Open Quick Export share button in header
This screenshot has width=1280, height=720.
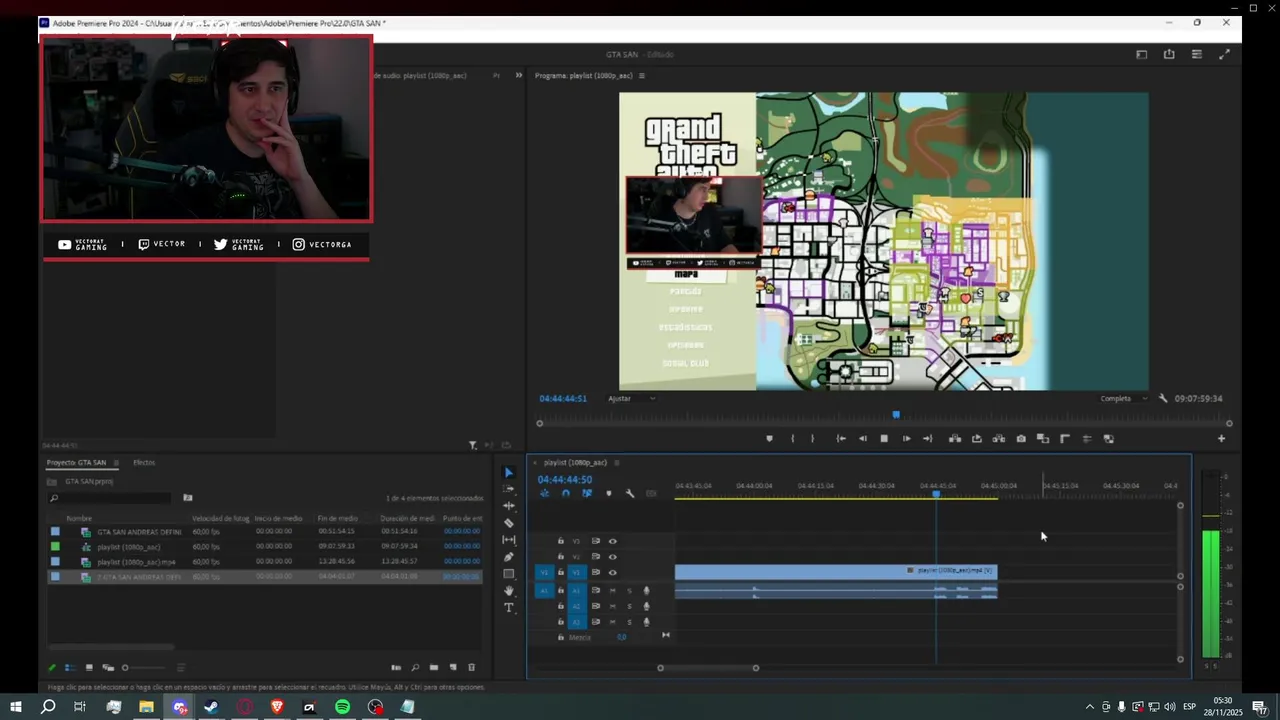[1169, 54]
